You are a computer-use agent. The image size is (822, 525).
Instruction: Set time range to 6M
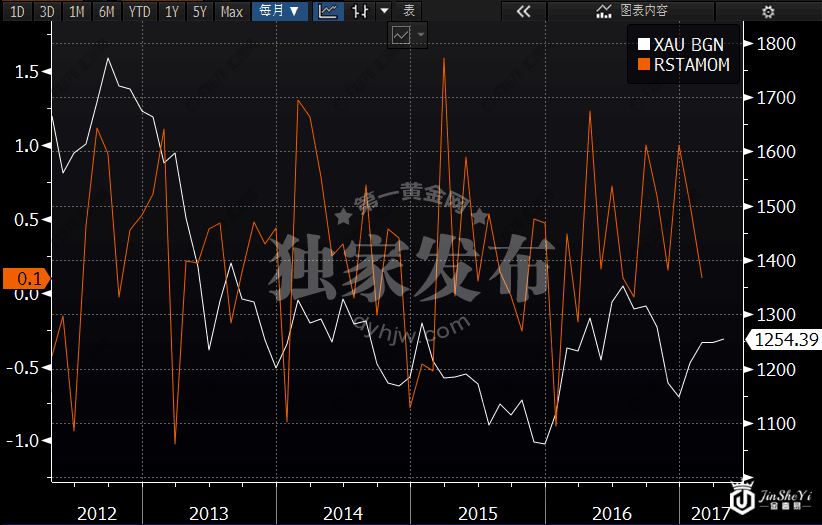[x=106, y=12]
